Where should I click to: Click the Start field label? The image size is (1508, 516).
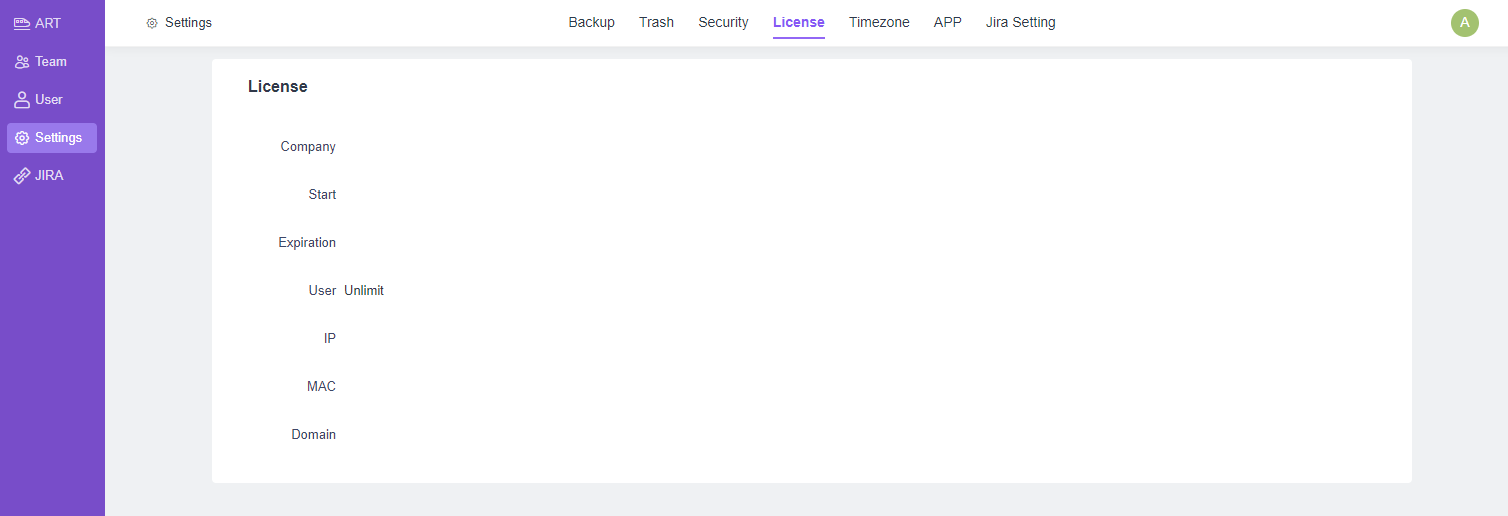[x=322, y=195]
